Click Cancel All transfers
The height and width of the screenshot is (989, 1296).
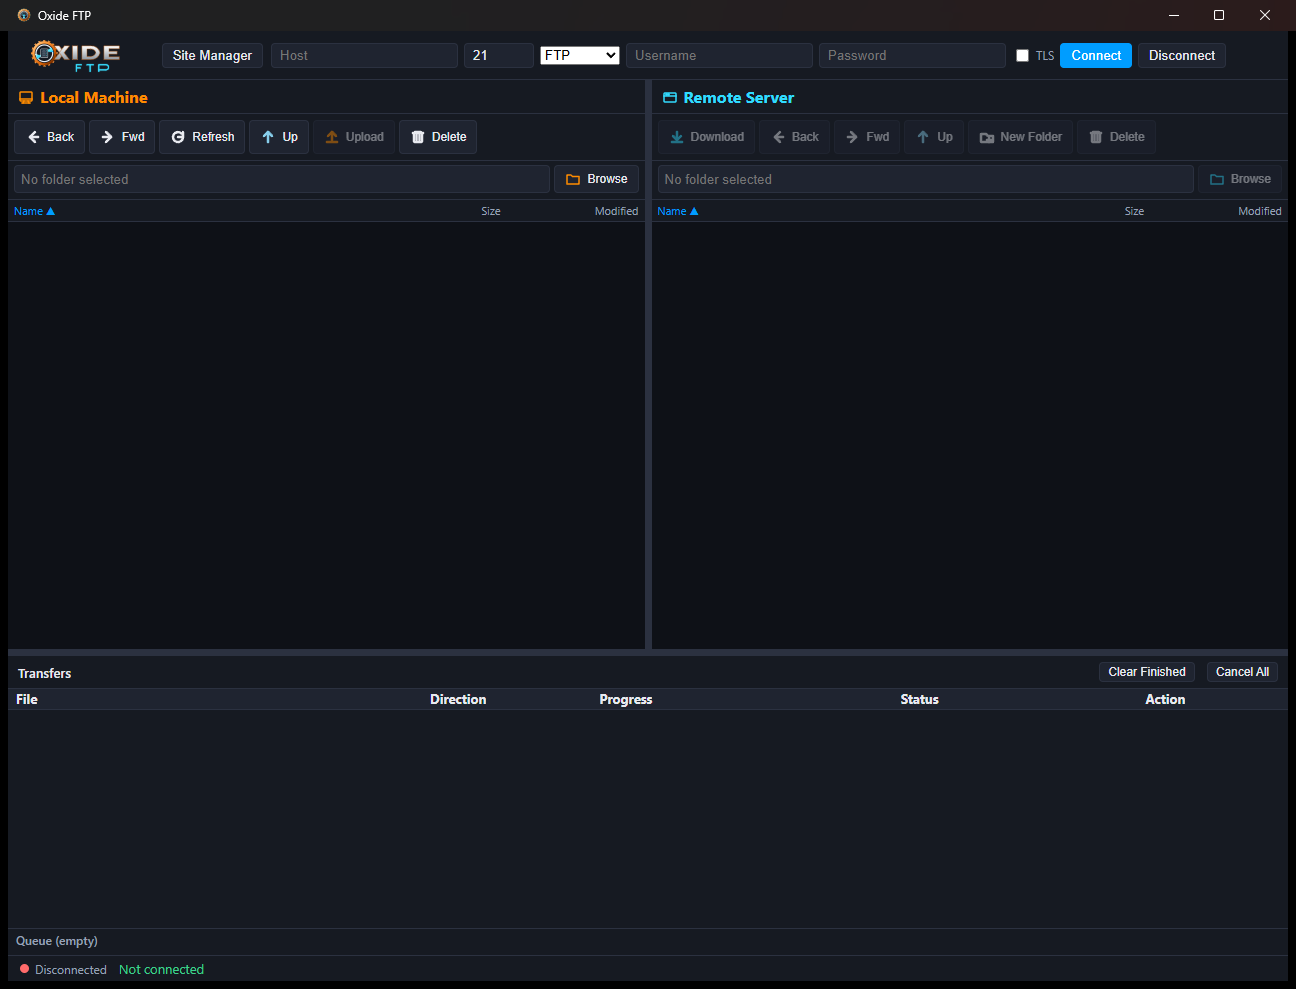(x=1242, y=672)
